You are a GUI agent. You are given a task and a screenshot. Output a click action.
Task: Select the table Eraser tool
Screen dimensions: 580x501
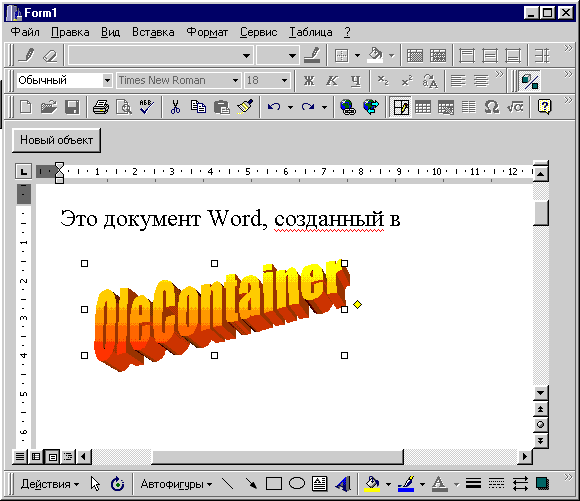pyautogui.click(x=50, y=56)
